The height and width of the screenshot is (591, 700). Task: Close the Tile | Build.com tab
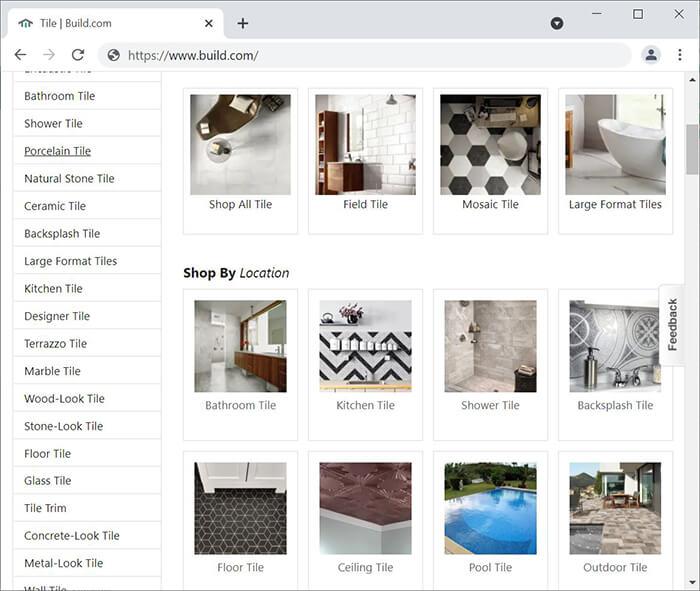click(209, 23)
